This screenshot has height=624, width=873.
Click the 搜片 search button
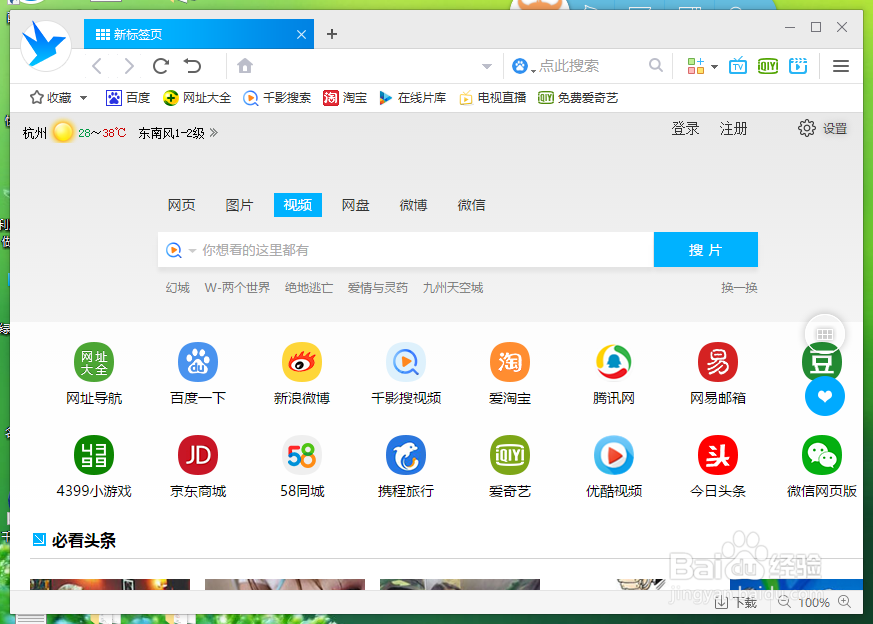[x=705, y=250]
